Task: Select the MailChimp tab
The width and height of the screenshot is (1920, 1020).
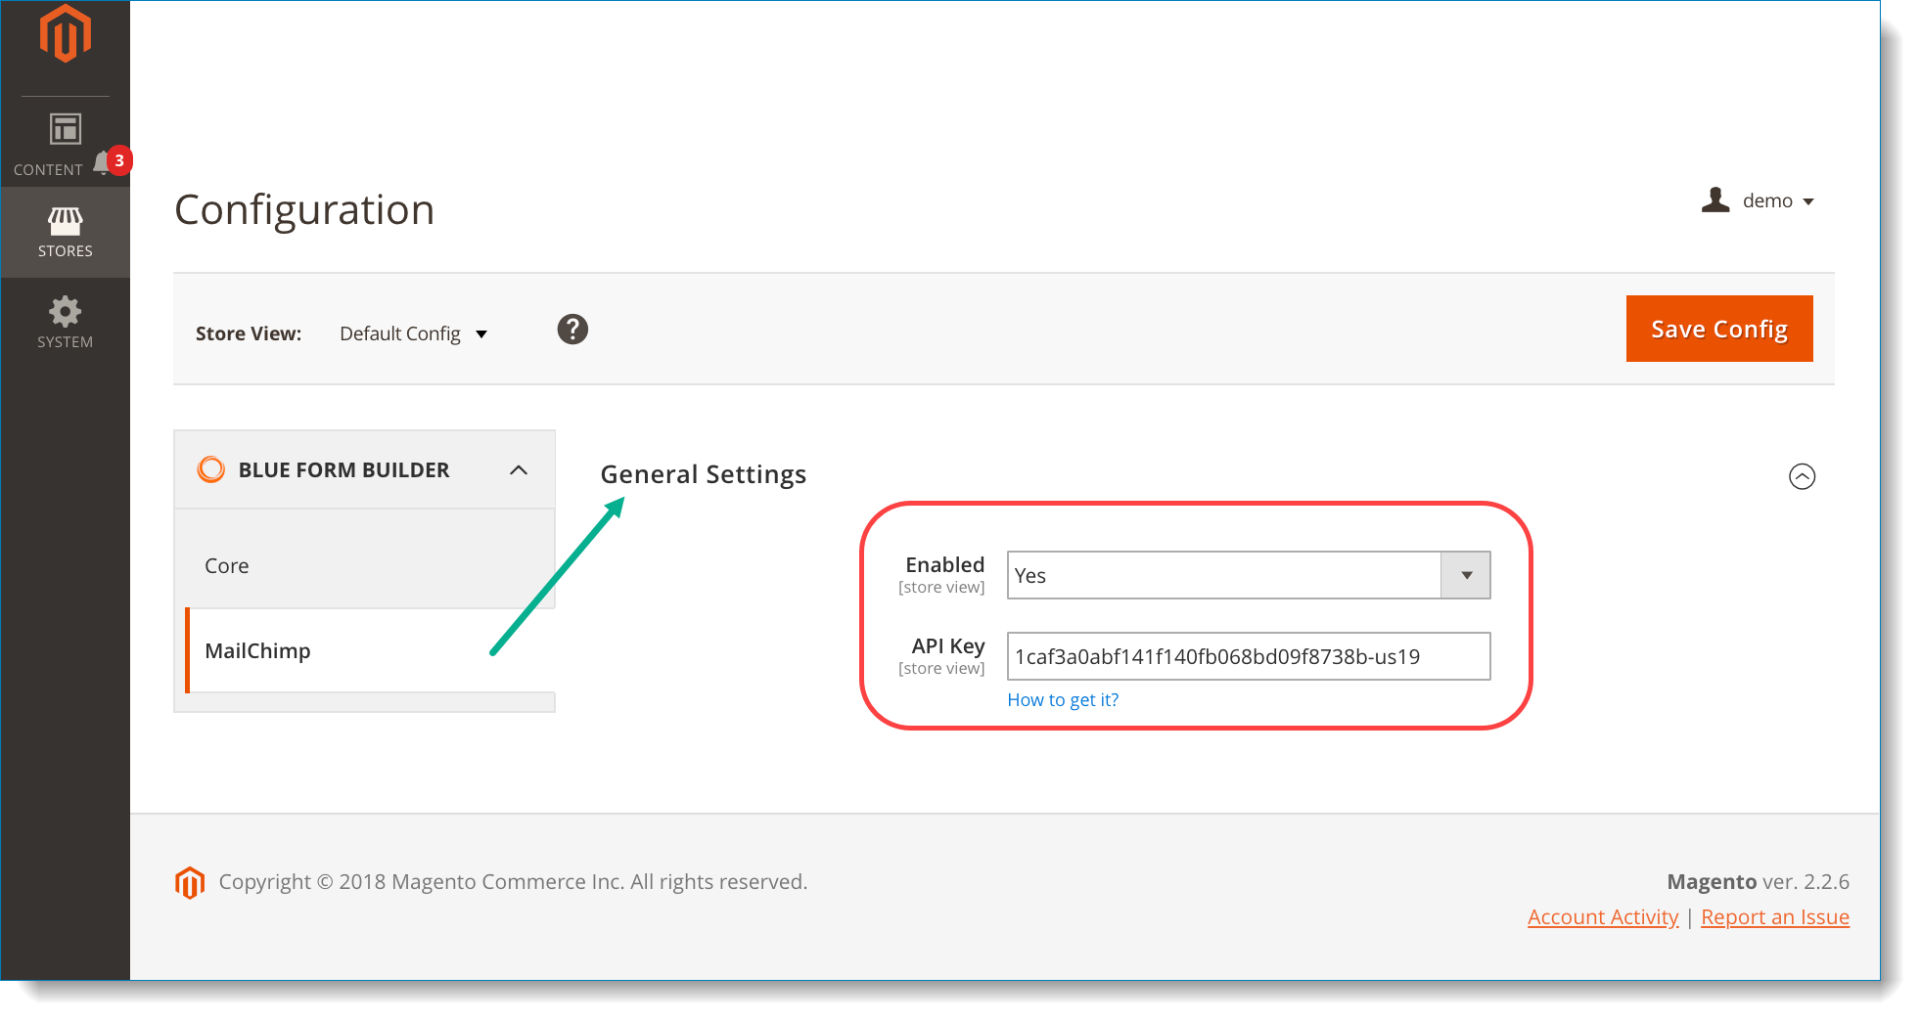Action: [370, 651]
